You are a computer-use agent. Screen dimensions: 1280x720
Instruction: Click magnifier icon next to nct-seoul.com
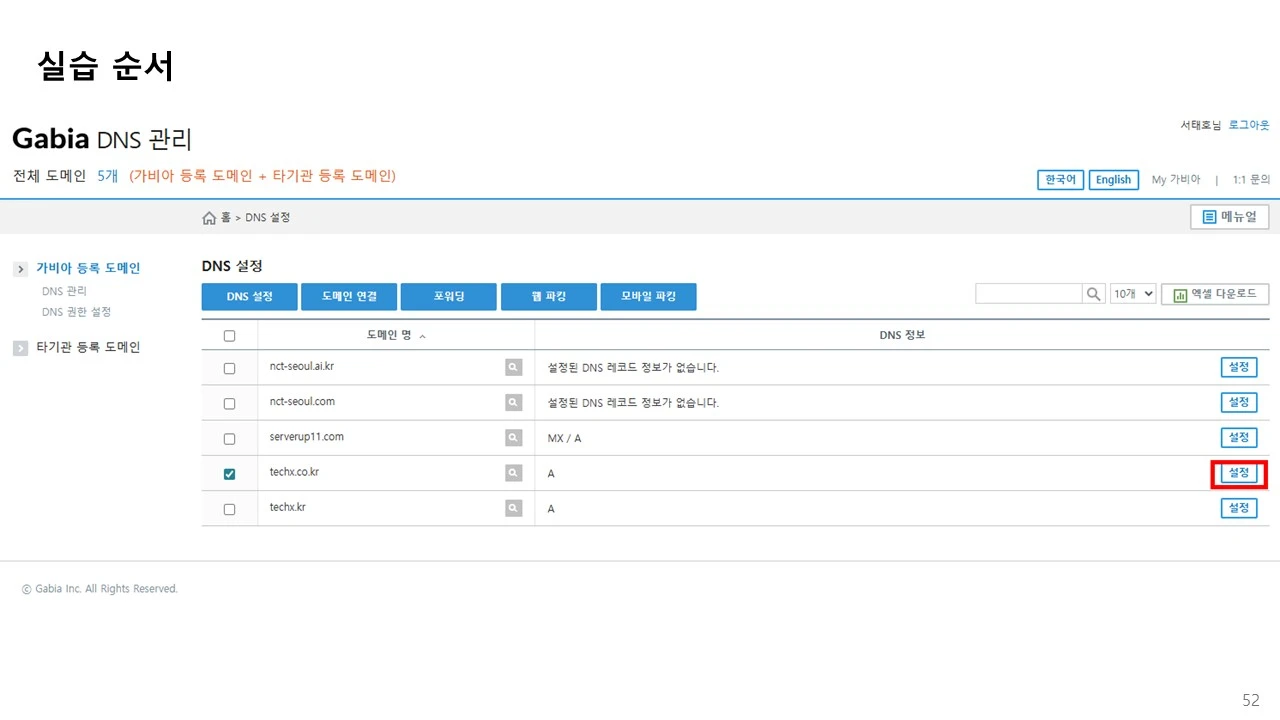(x=513, y=403)
